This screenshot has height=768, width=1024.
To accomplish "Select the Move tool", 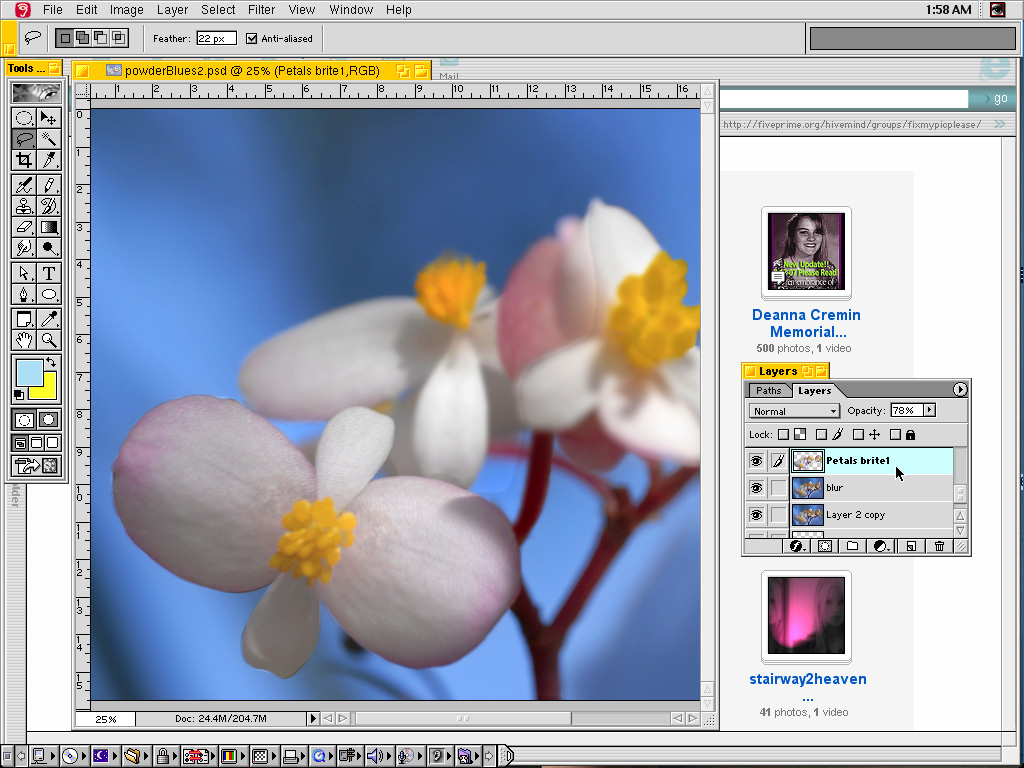I will 49,118.
